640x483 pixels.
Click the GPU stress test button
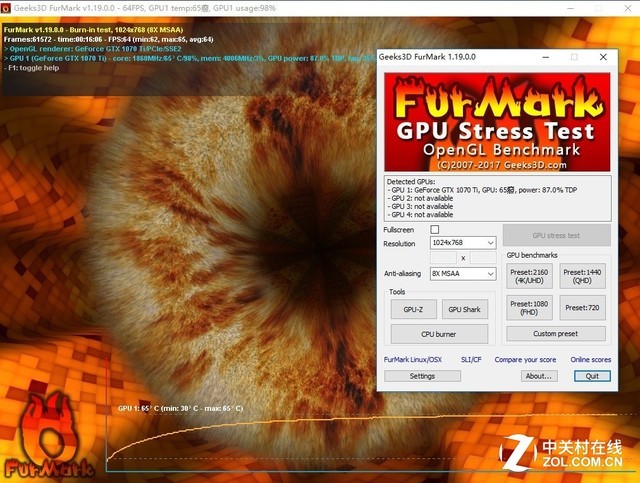557,235
